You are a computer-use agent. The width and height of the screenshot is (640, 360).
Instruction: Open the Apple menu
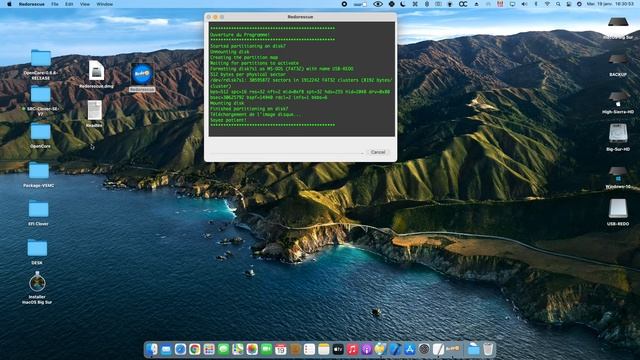coord(9,4)
